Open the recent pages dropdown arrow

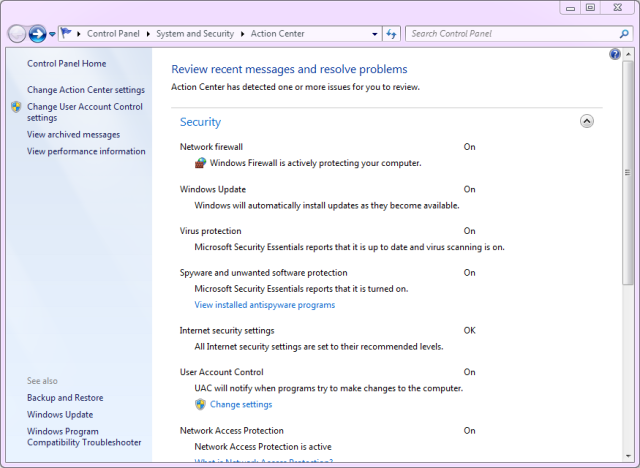(x=52, y=34)
